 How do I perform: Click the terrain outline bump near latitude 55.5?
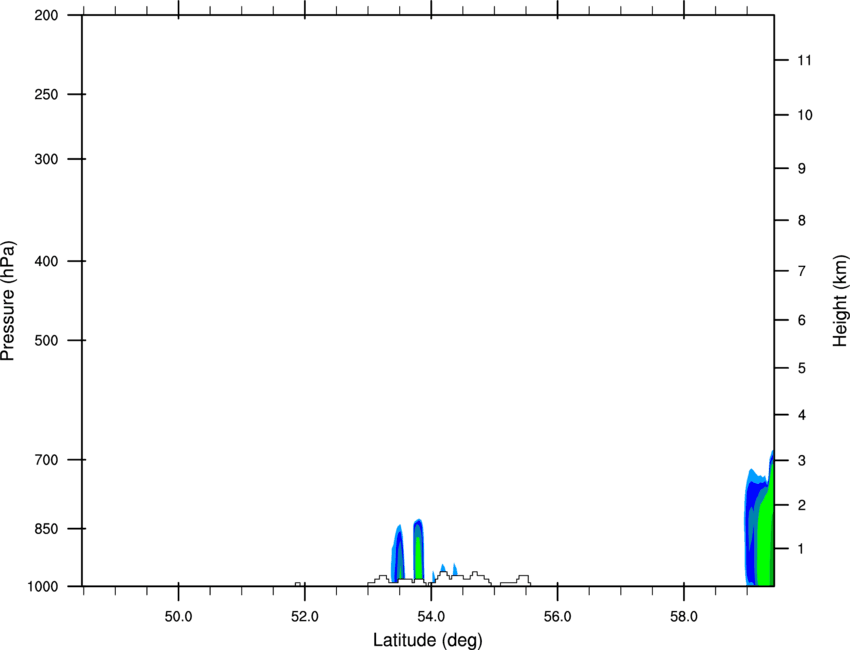[x=523, y=580]
